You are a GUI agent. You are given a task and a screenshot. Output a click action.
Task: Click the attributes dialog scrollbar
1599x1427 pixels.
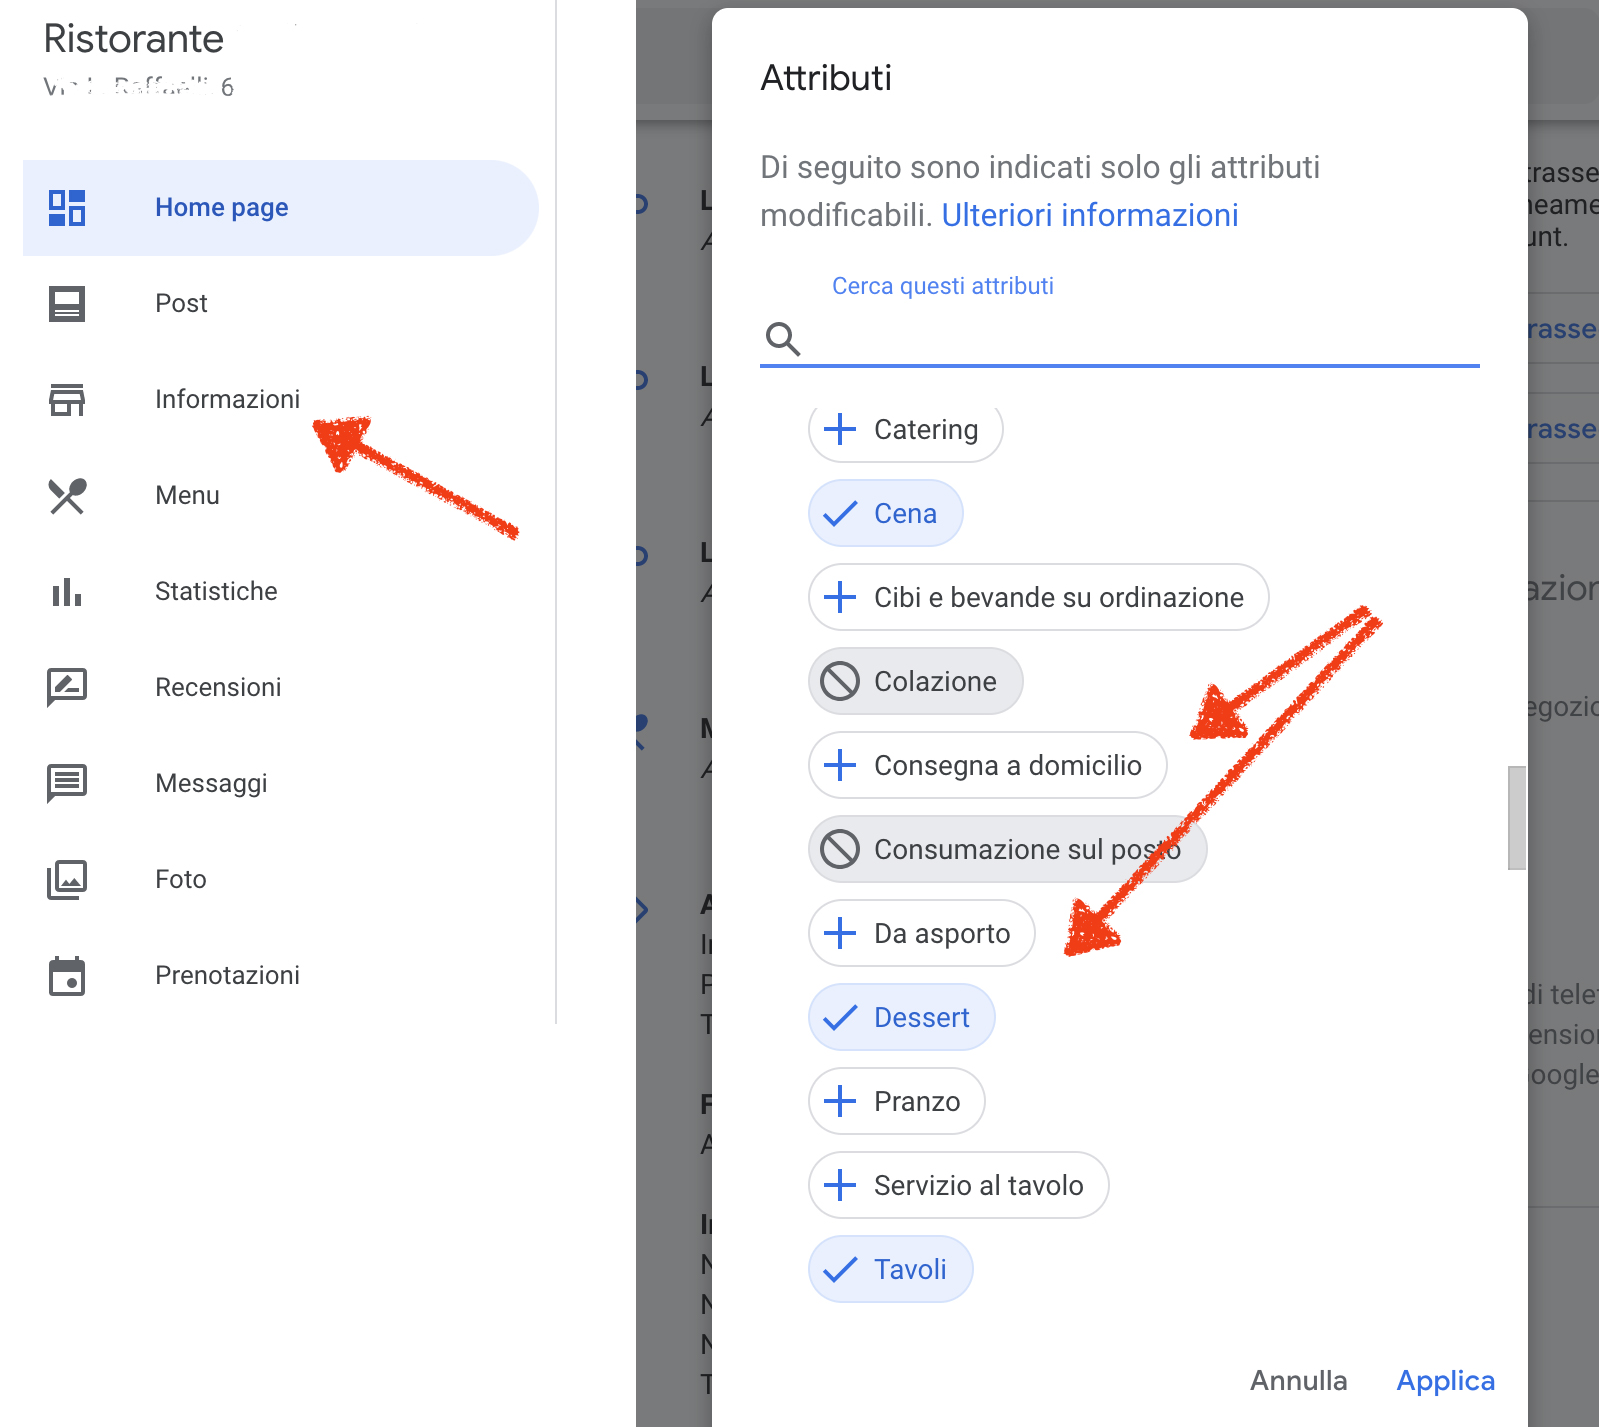click(1517, 818)
